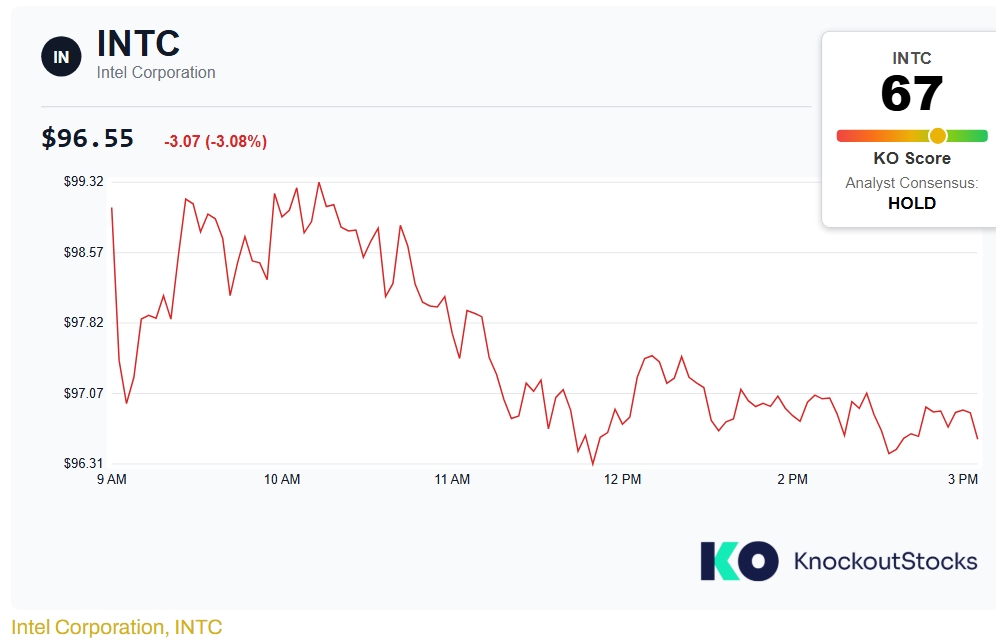
Task: Click the KnockoutStocks brand name
Action: pyautogui.click(x=885, y=561)
